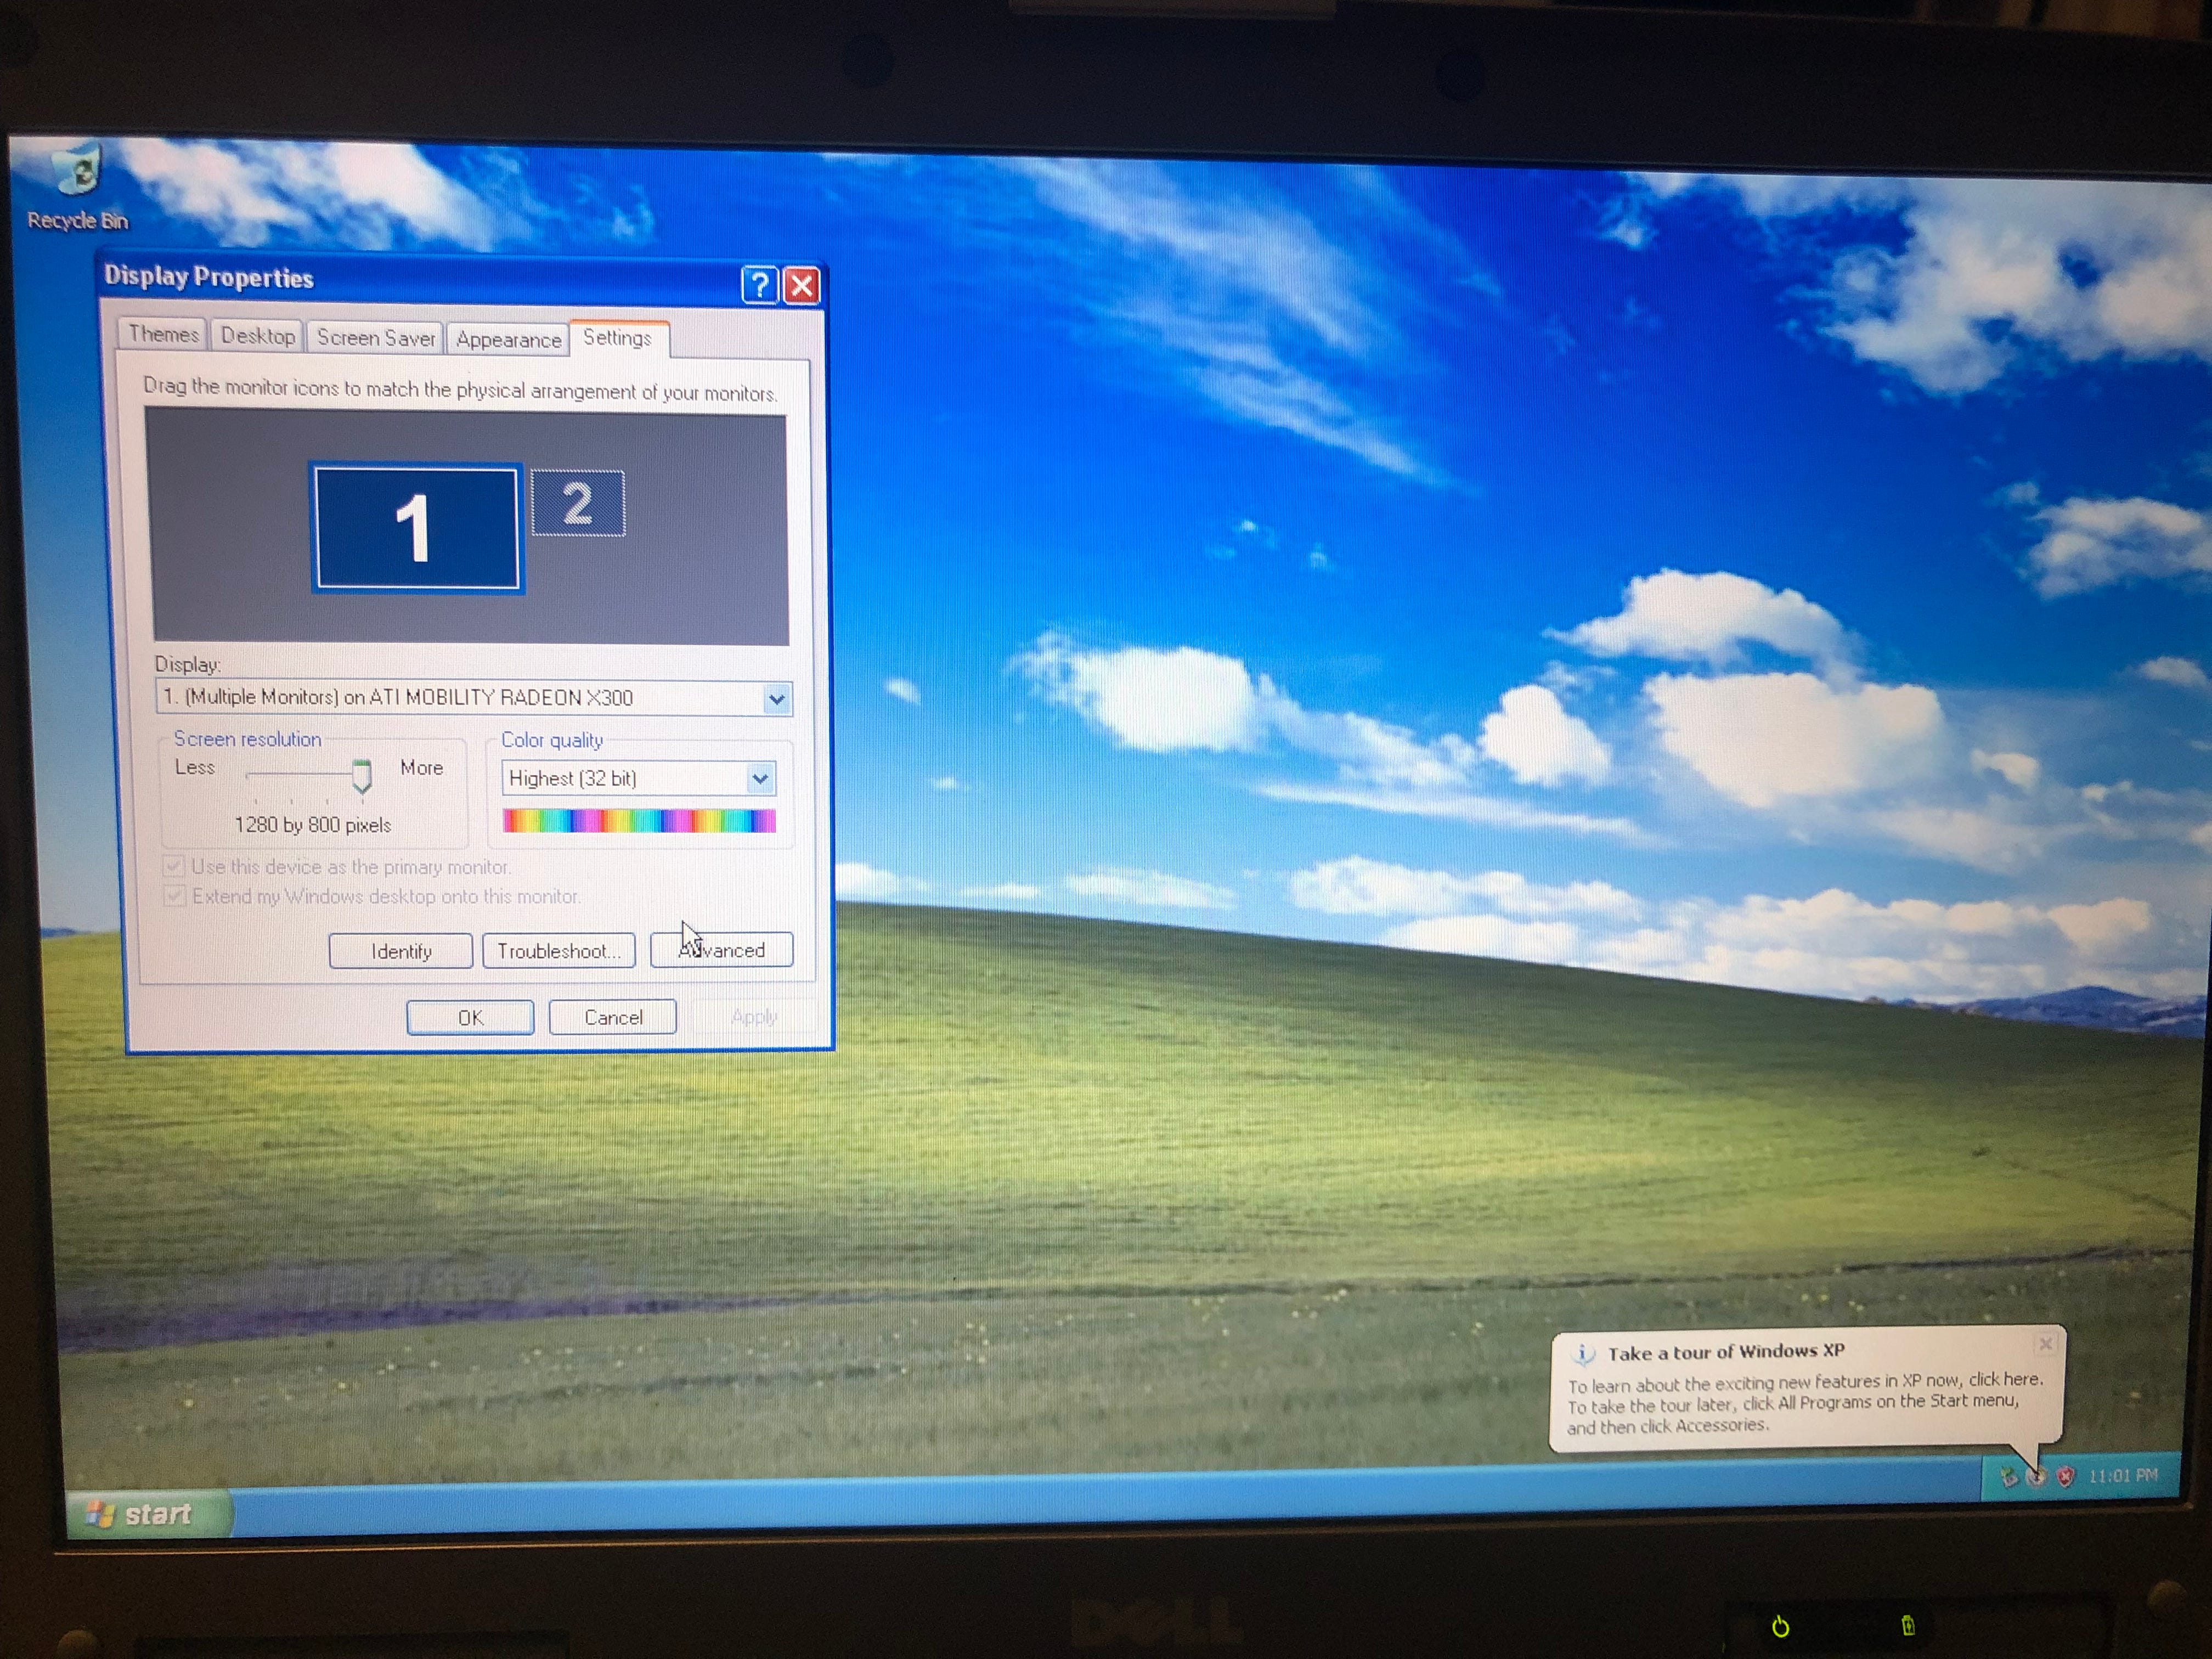2212x1659 pixels.
Task: Close the Windows XP tour balloon
Action: click(2045, 1344)
